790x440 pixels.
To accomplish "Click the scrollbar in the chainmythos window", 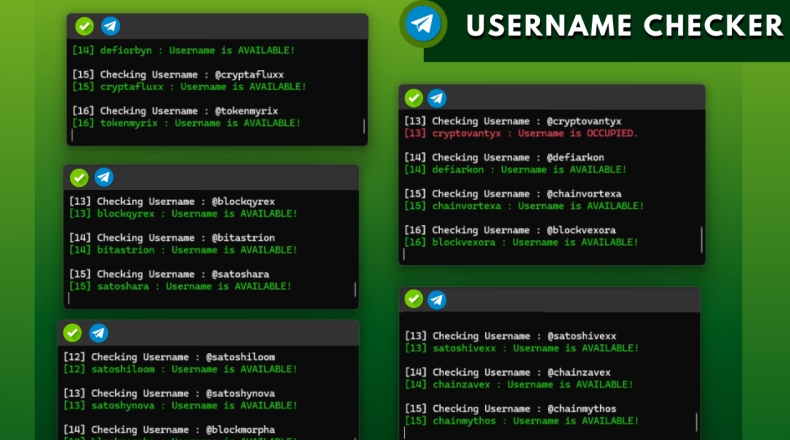I will (694, 422).
